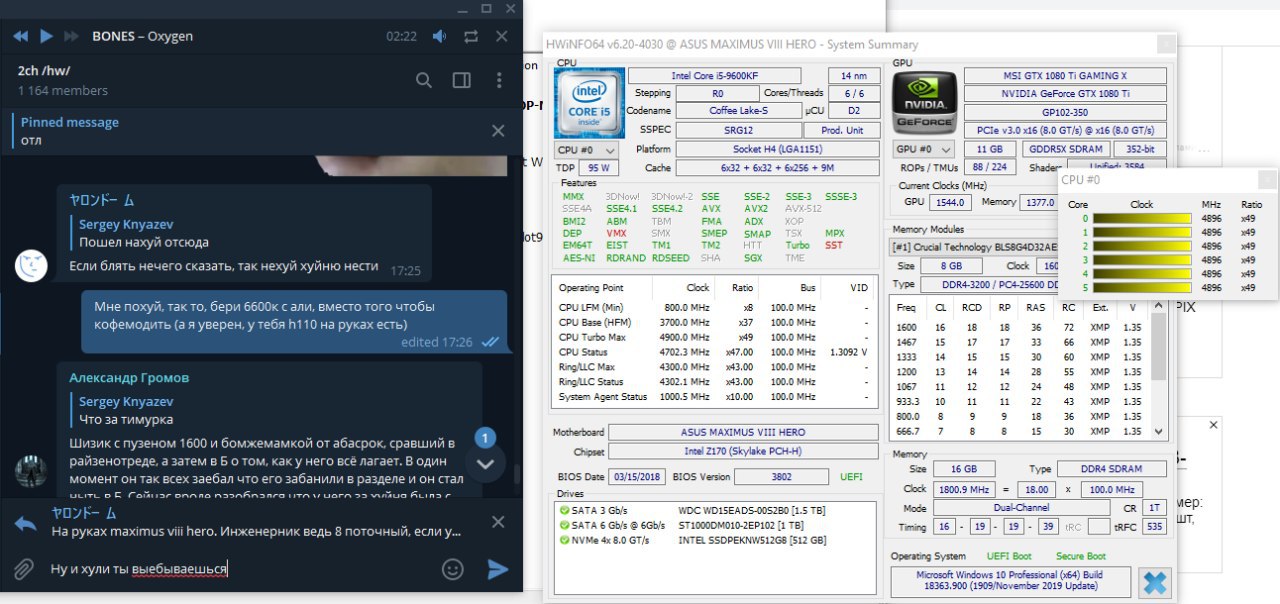Viewport: 1280px width, 604px height.
Task: Open Sergey Knyazev's avatar with the message ending 17:25
Action: click(x=32, y=265)
